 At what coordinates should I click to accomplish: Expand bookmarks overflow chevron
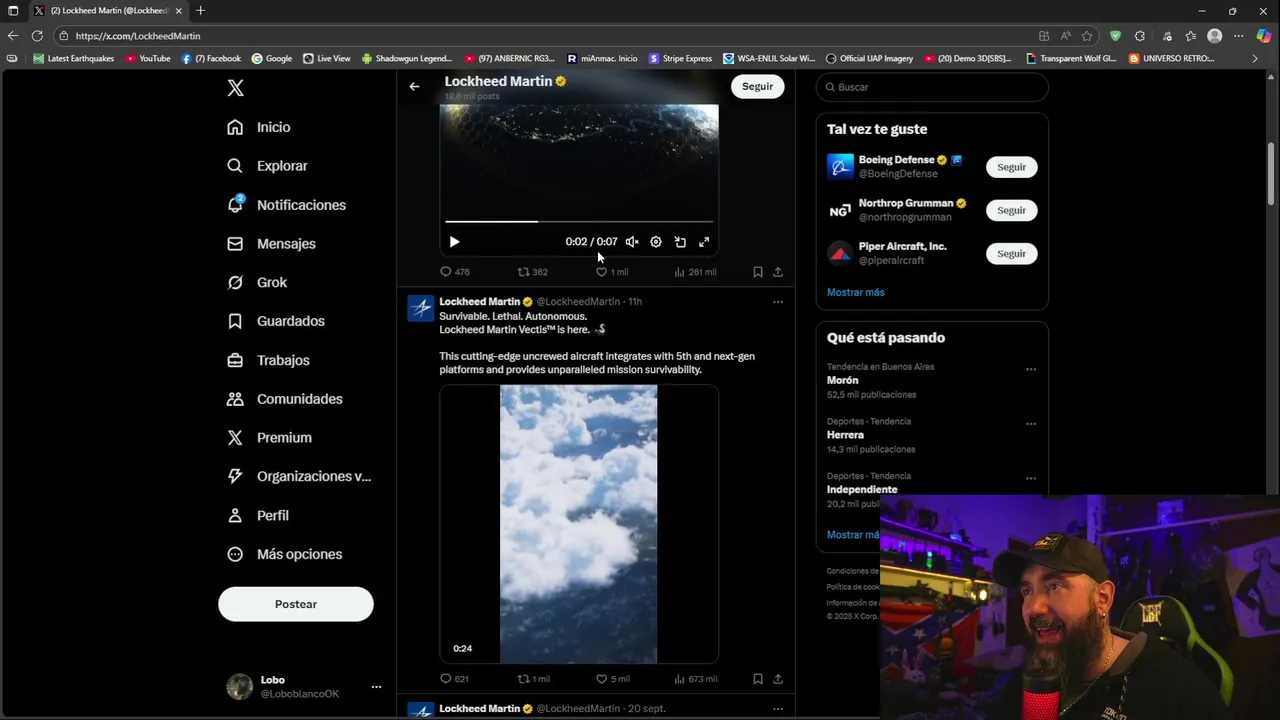pos(1255,59)
